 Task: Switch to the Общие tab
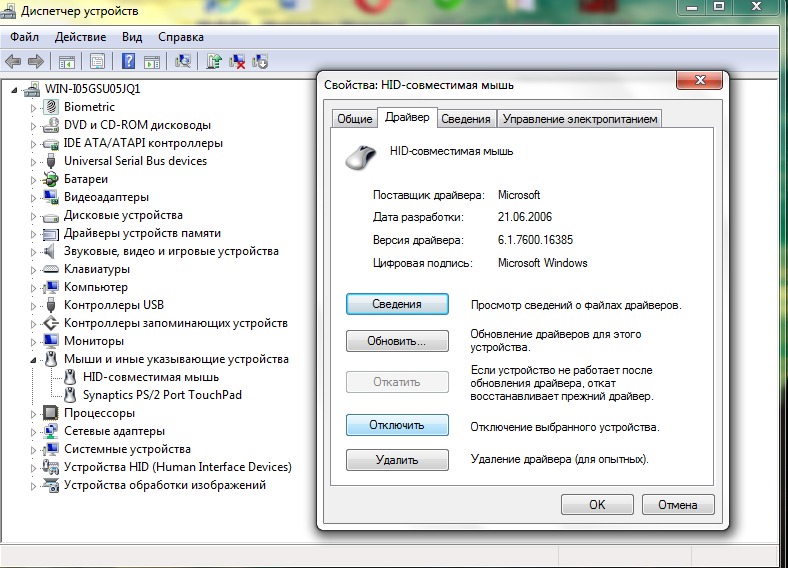(354, 119)
